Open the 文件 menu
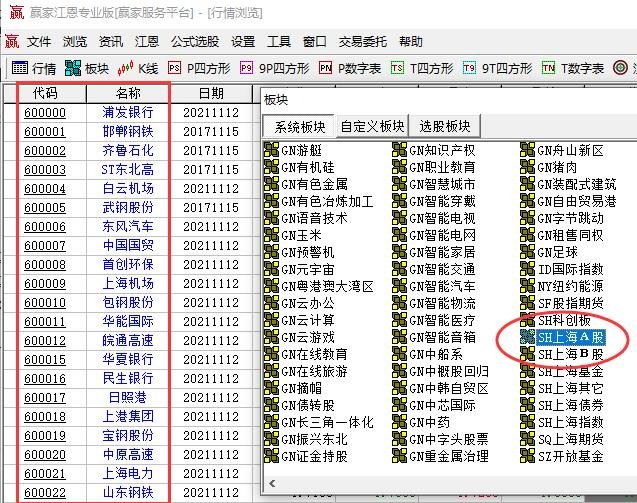Image resolution: width=637 pixels, height=503 pixels. pyautogui.click(x=39, y=41)
